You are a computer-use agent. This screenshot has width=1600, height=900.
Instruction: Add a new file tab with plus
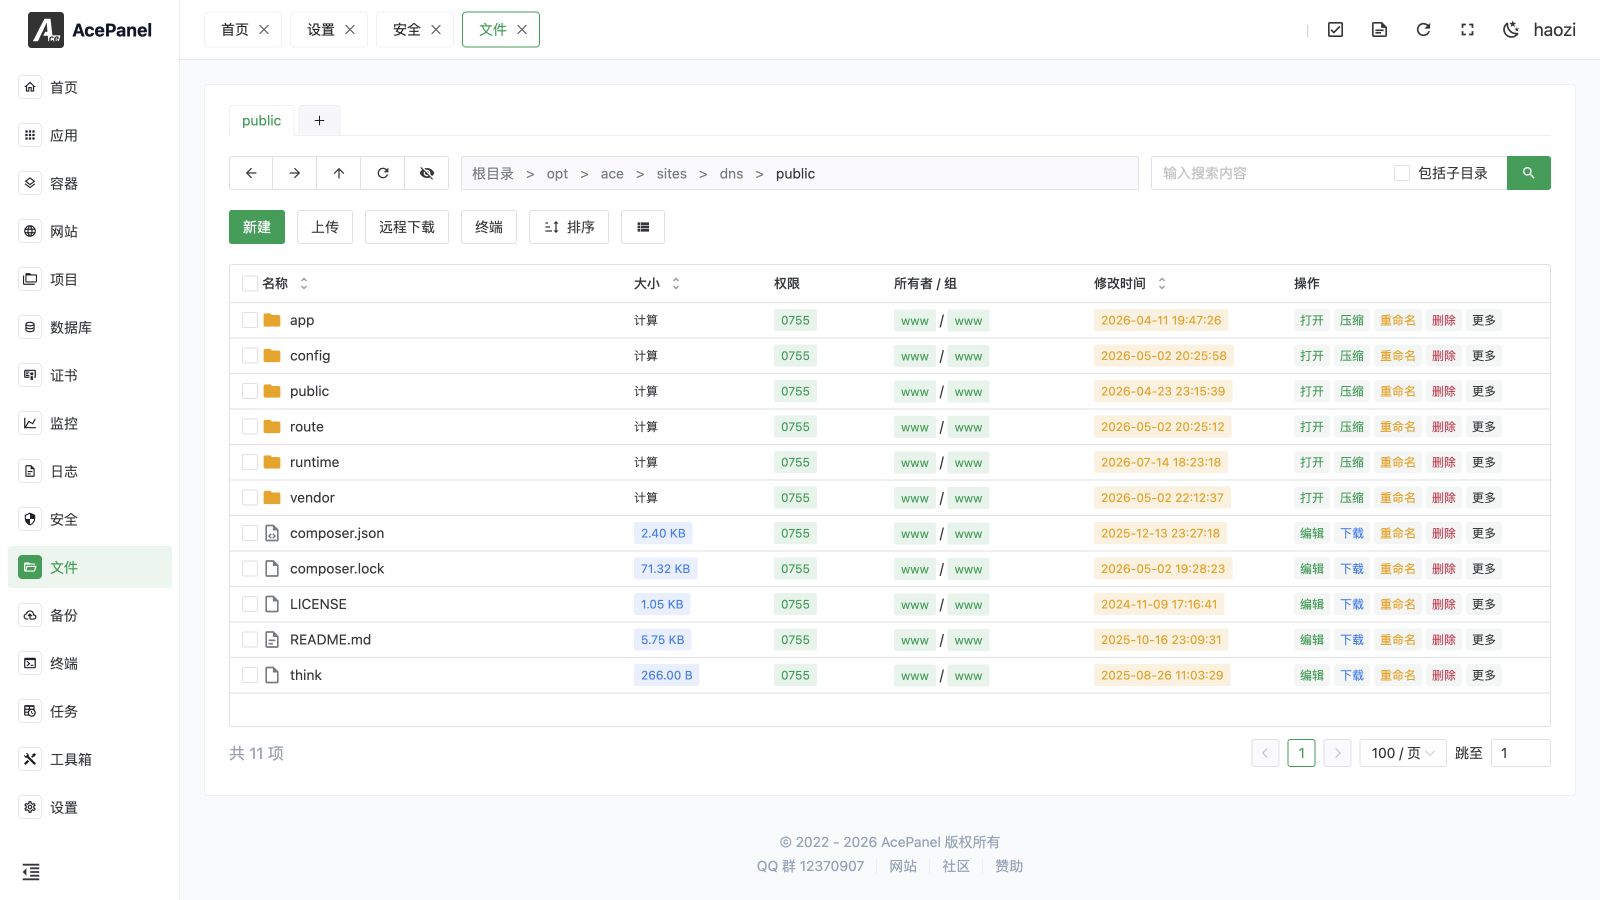320,120
